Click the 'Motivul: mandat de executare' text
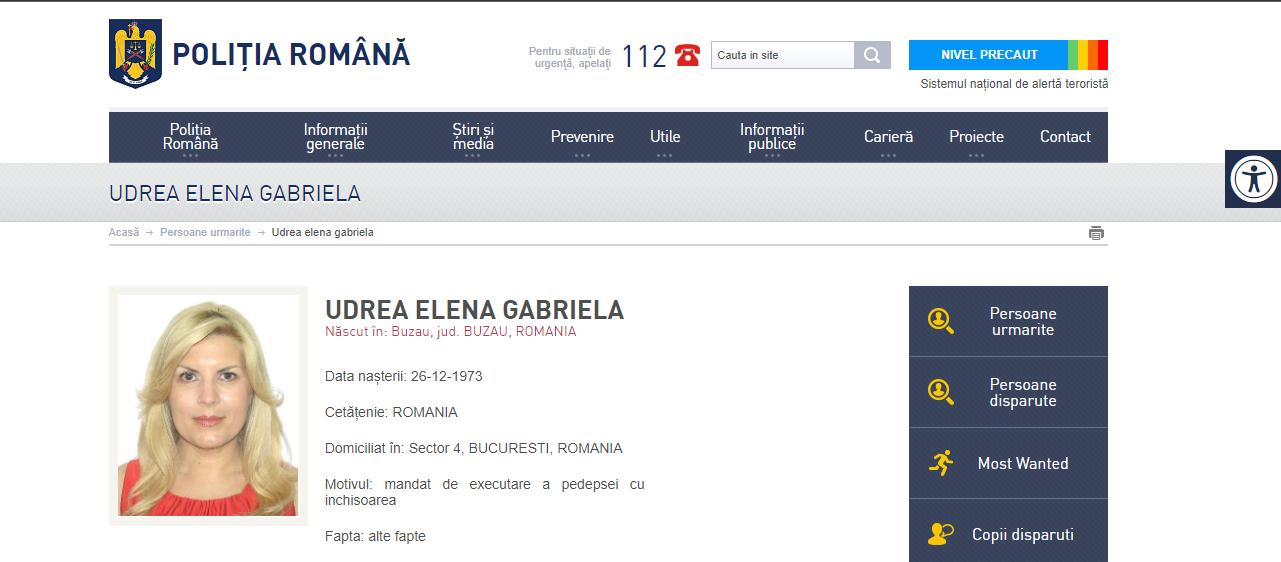This screenshot has width=1281, height=562. (485, 492)
